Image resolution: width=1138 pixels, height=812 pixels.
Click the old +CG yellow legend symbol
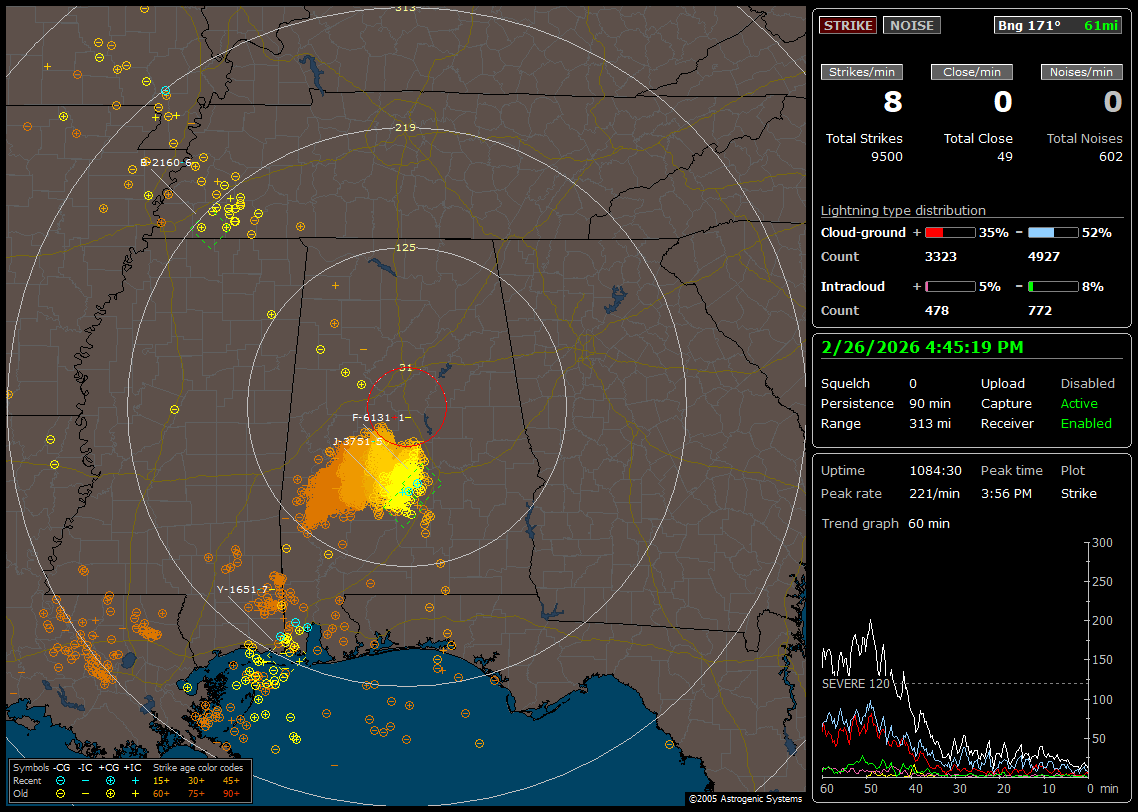[x=109, y=793]
